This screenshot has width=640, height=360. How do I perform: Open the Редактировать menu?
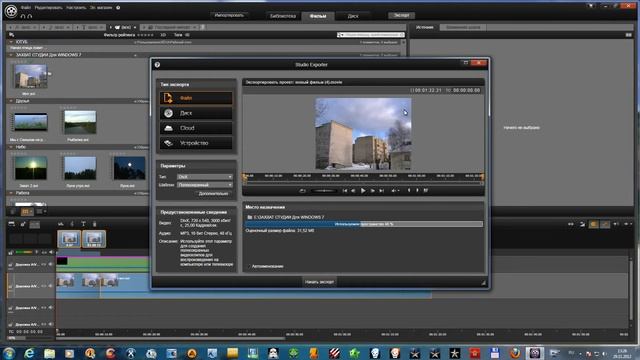pos(49,7)
